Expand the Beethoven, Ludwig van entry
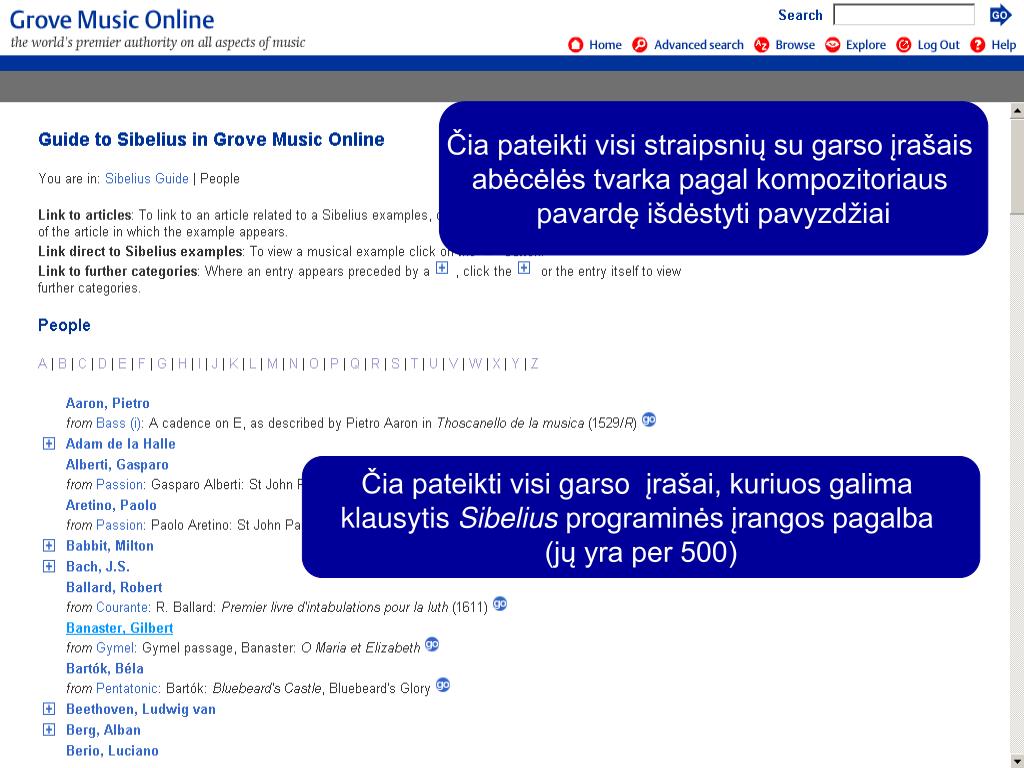Image resolution: width=1024 pixels, height=768 pixels. point(49,709)
